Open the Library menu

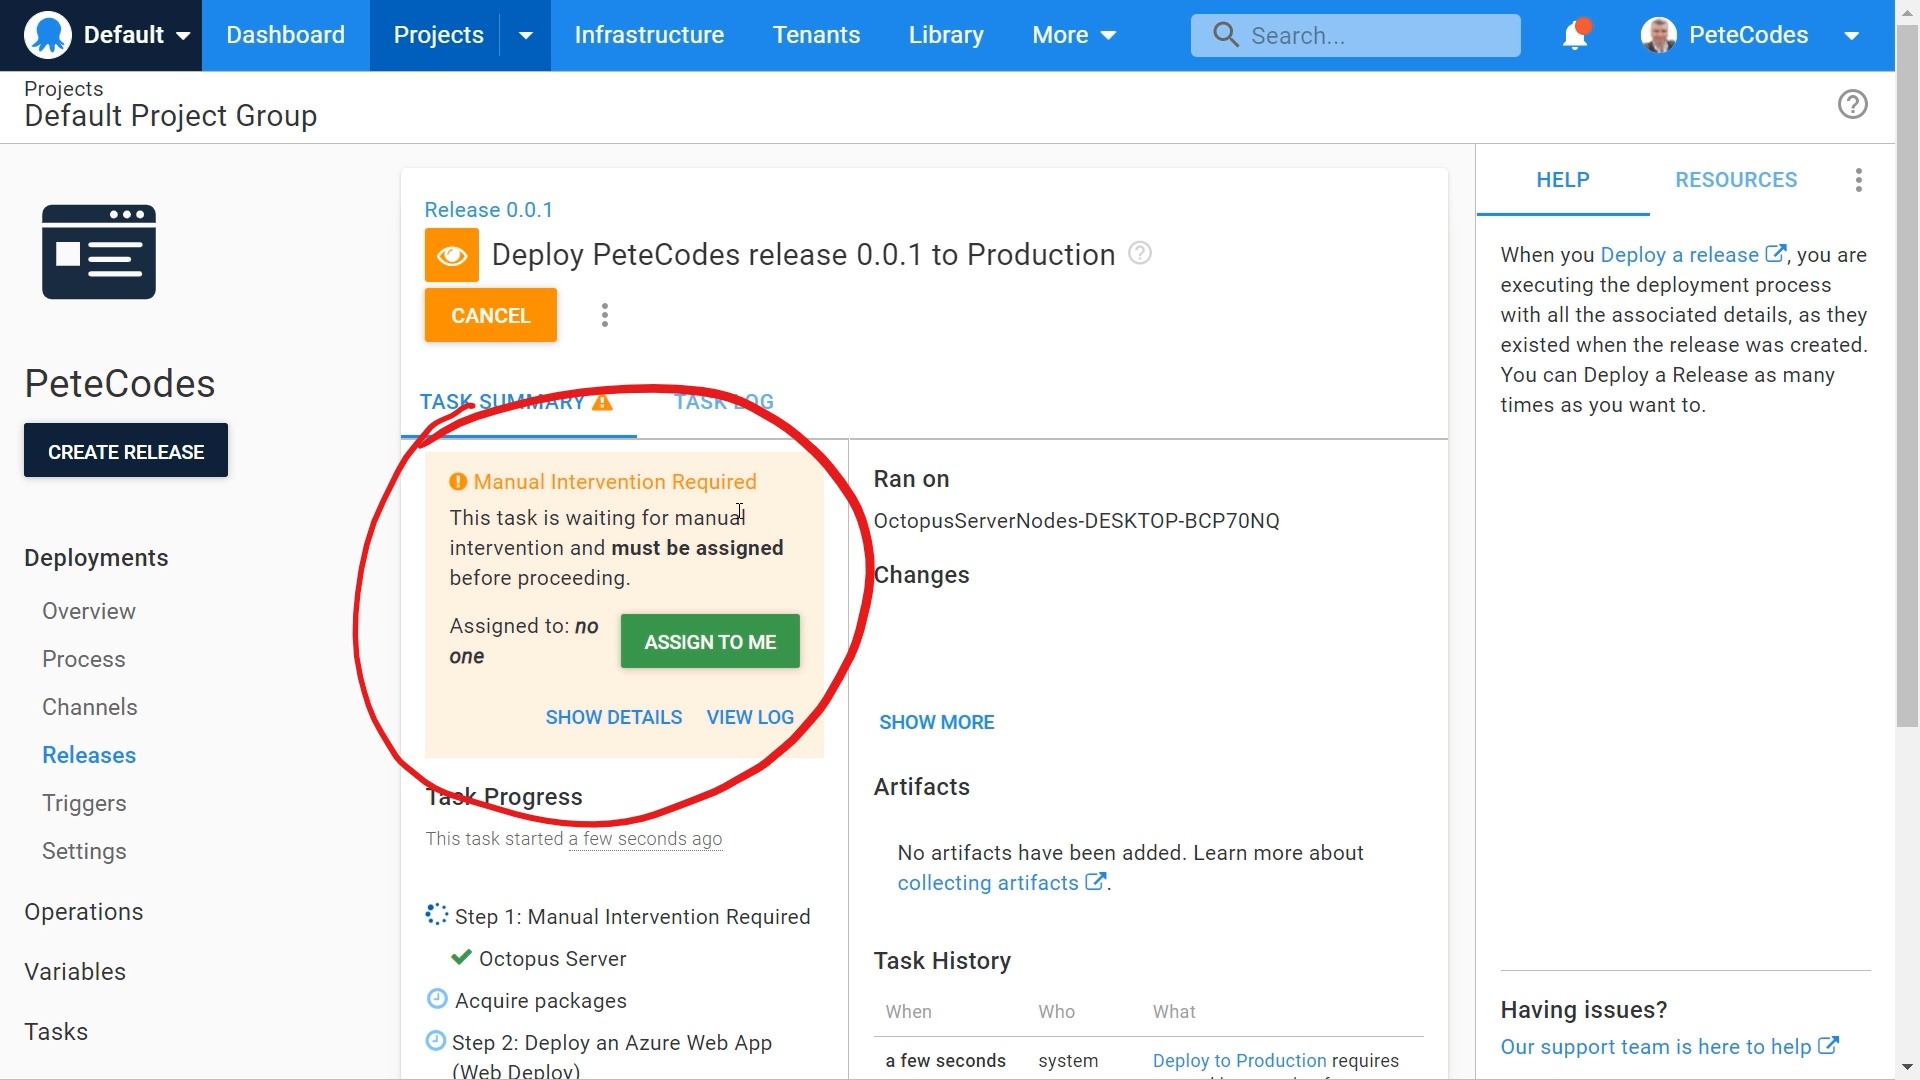[x=946, y=35]
